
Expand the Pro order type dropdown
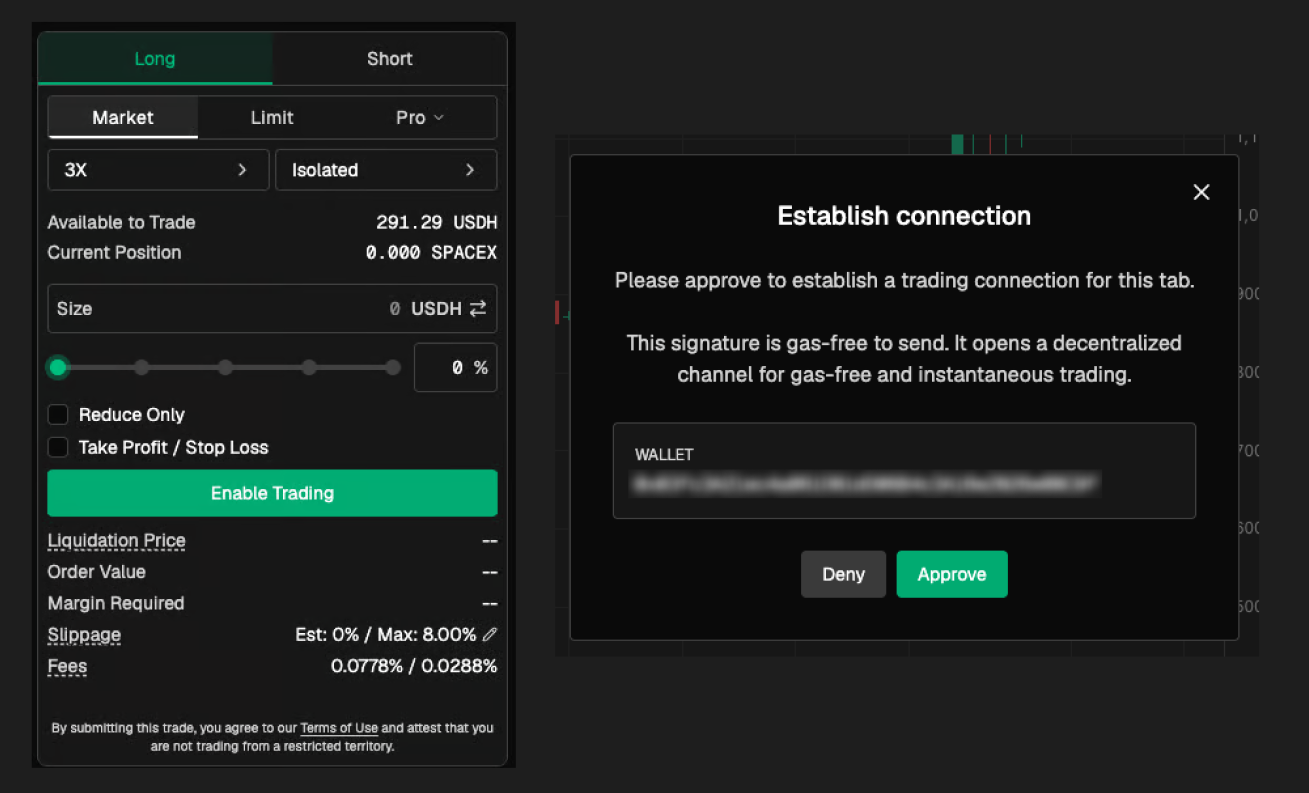point(420,118)
